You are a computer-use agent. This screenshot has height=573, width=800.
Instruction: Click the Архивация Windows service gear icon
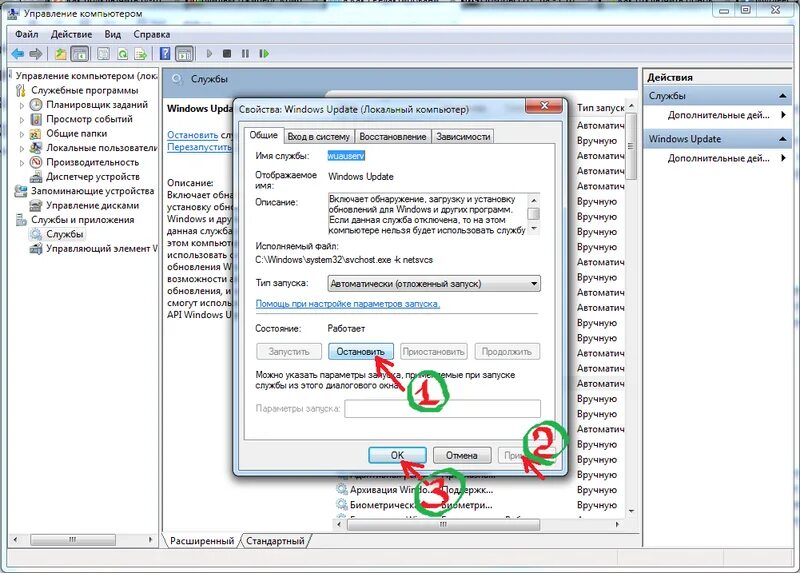pos(341,489)
